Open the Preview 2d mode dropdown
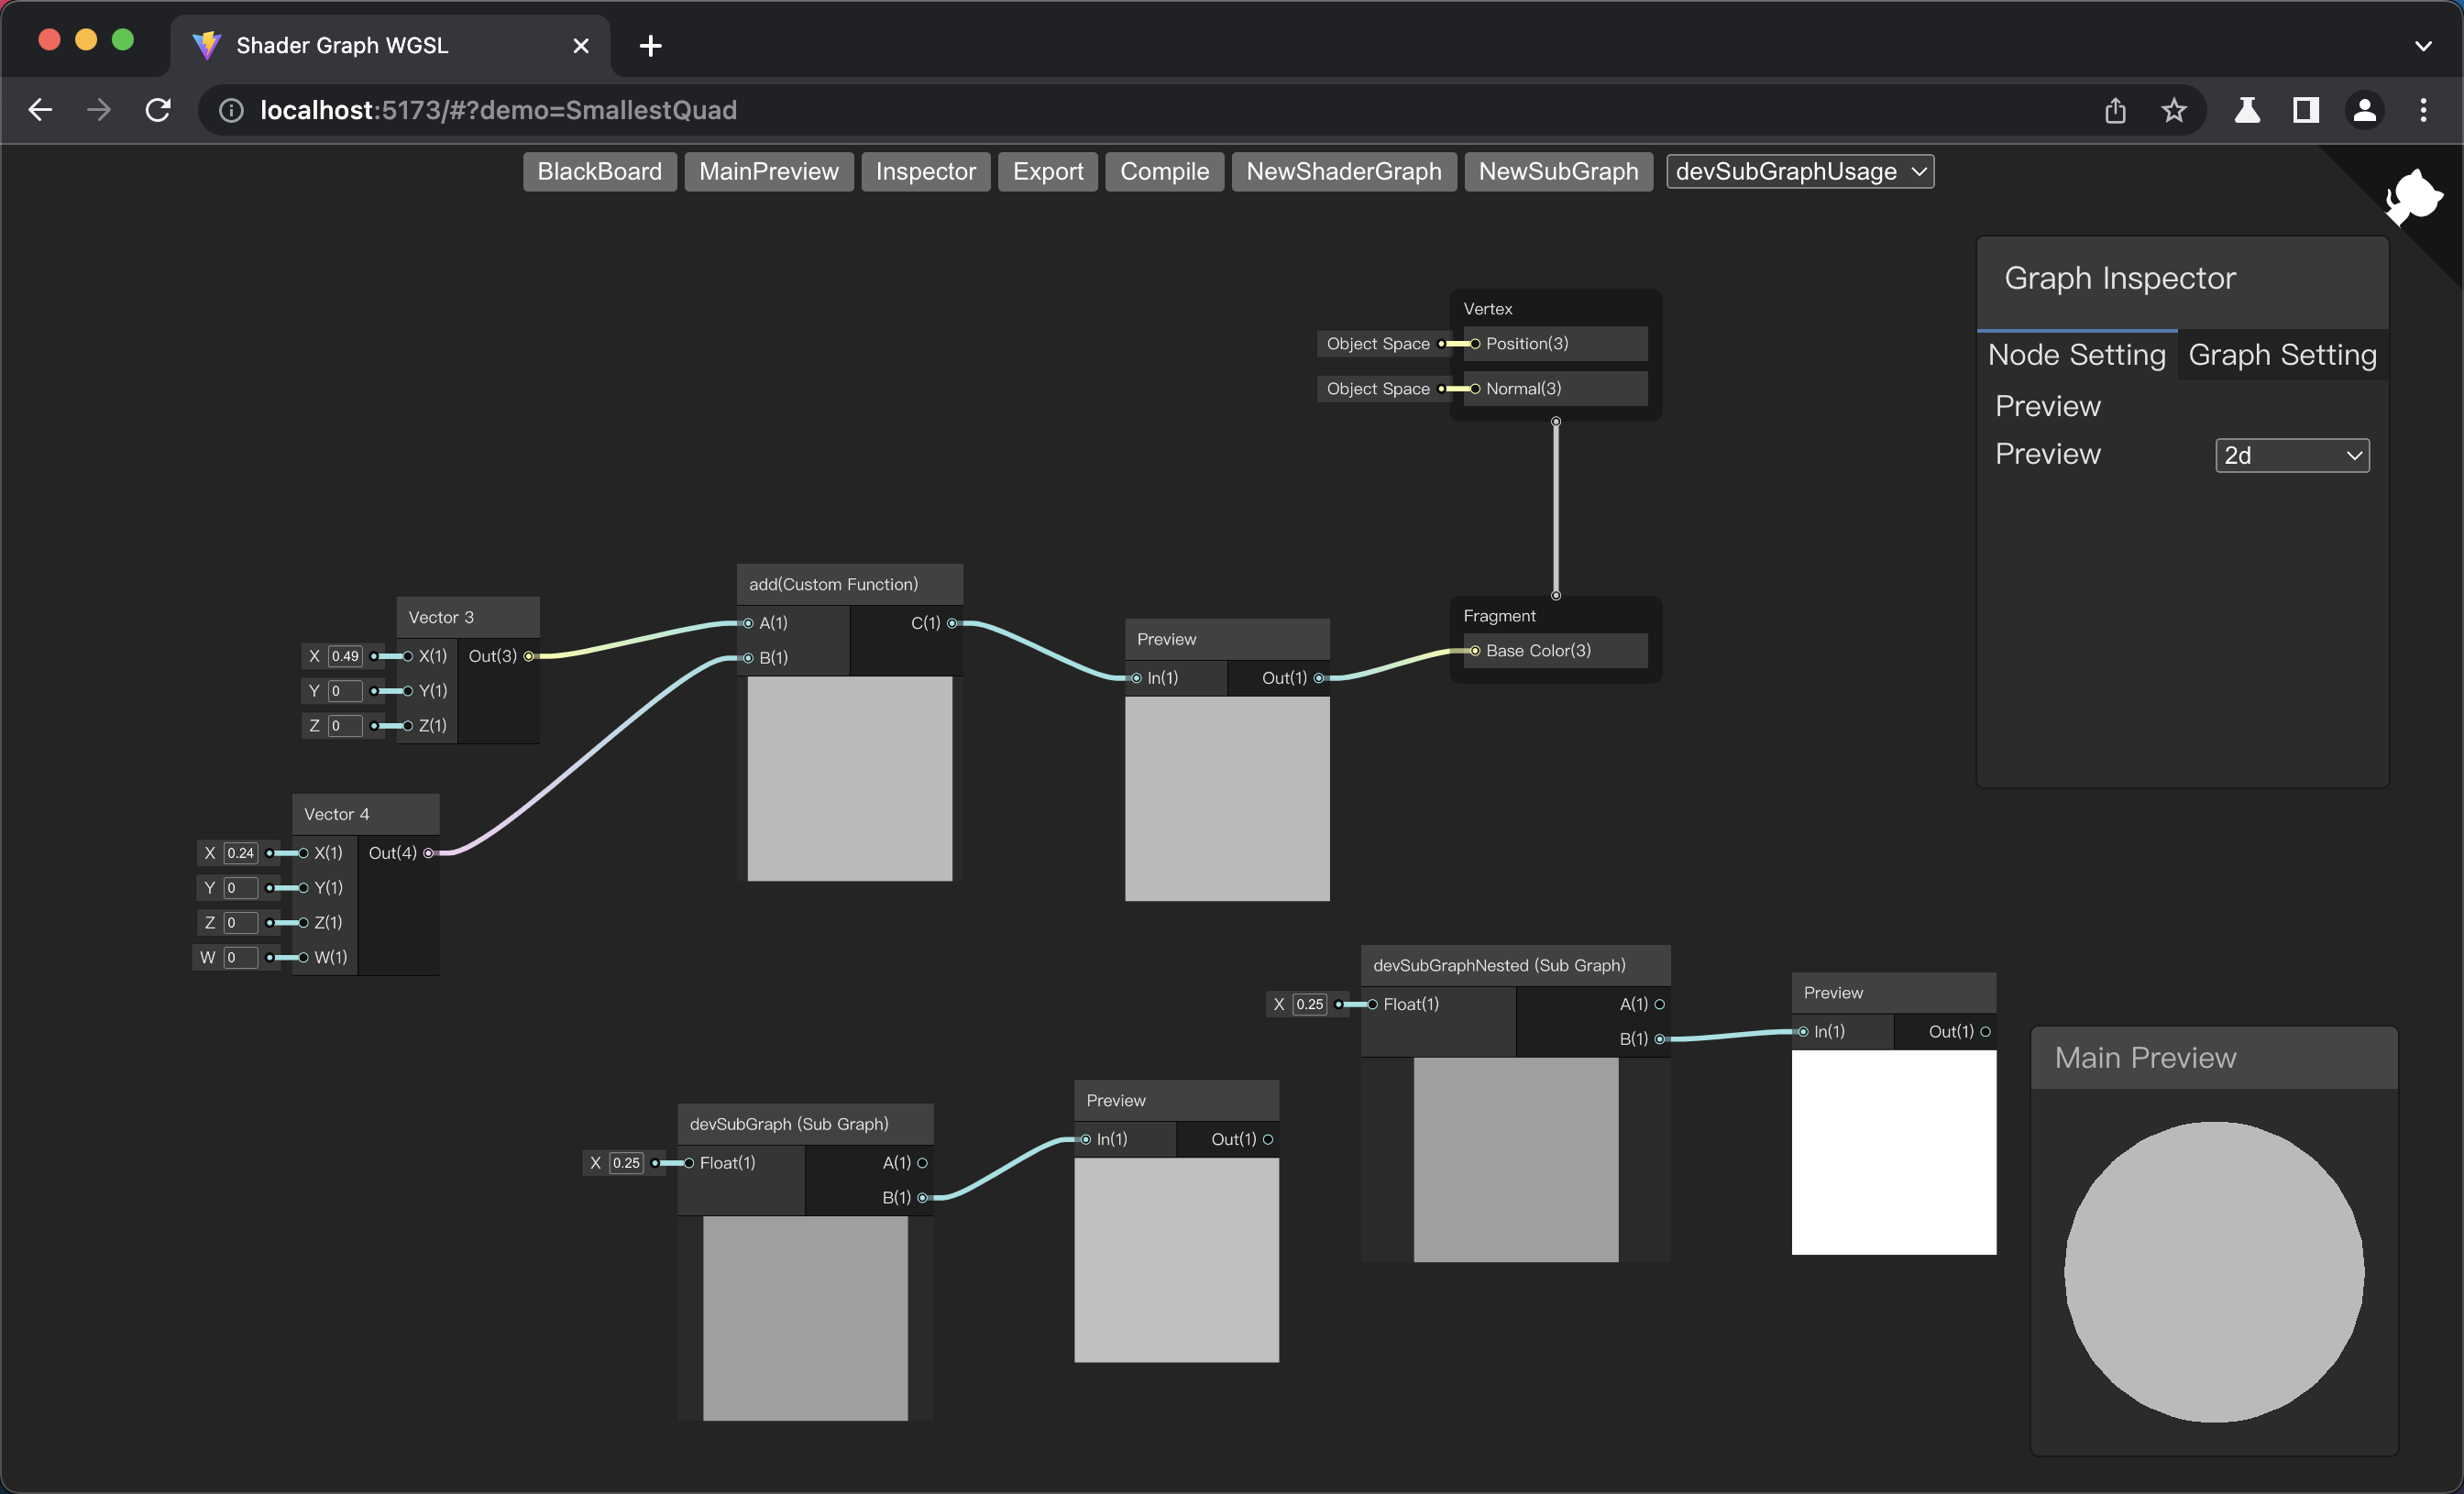 pos(2291,456)
